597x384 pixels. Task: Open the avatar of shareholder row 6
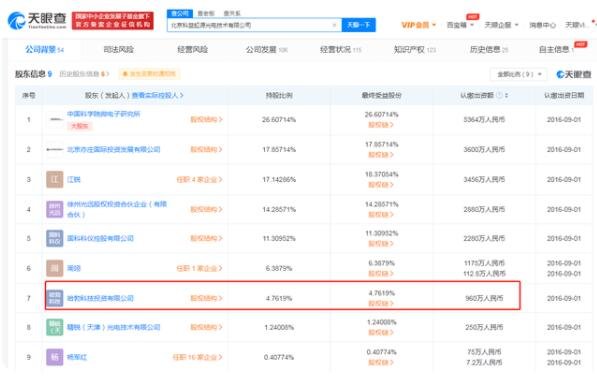(x=55, y=268)
